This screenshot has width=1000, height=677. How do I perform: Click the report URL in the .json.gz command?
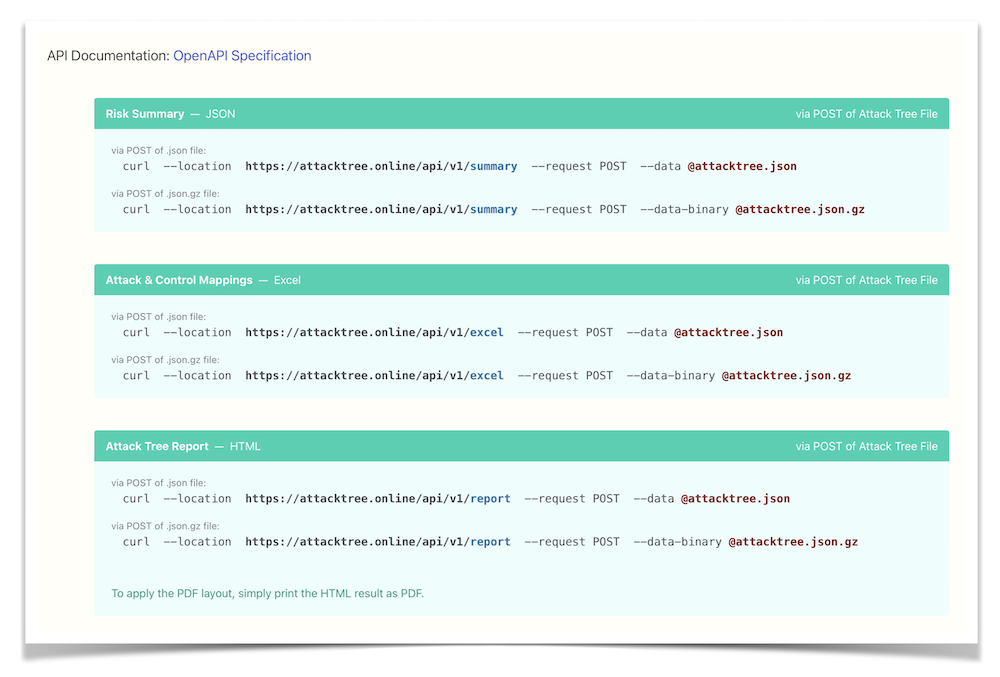[x=378, y=542]
